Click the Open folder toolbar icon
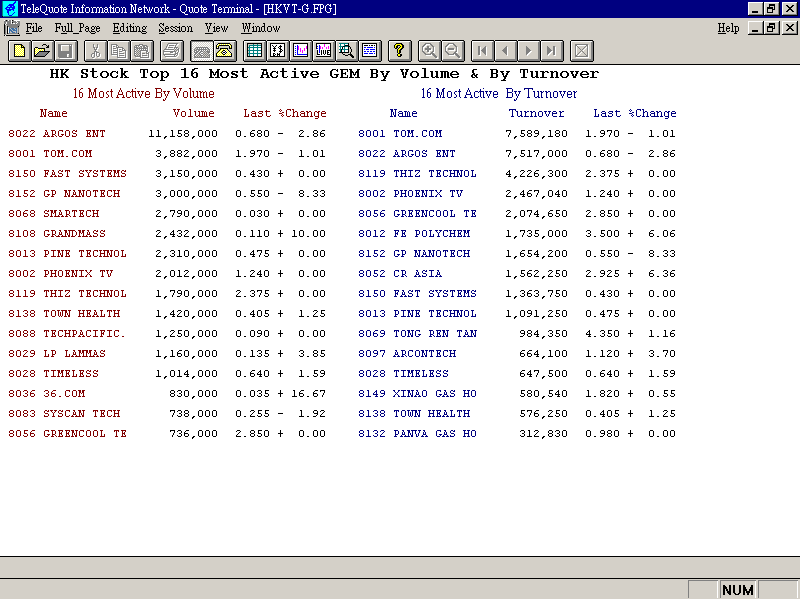This screenshot has width=800, height=600. 42,51
